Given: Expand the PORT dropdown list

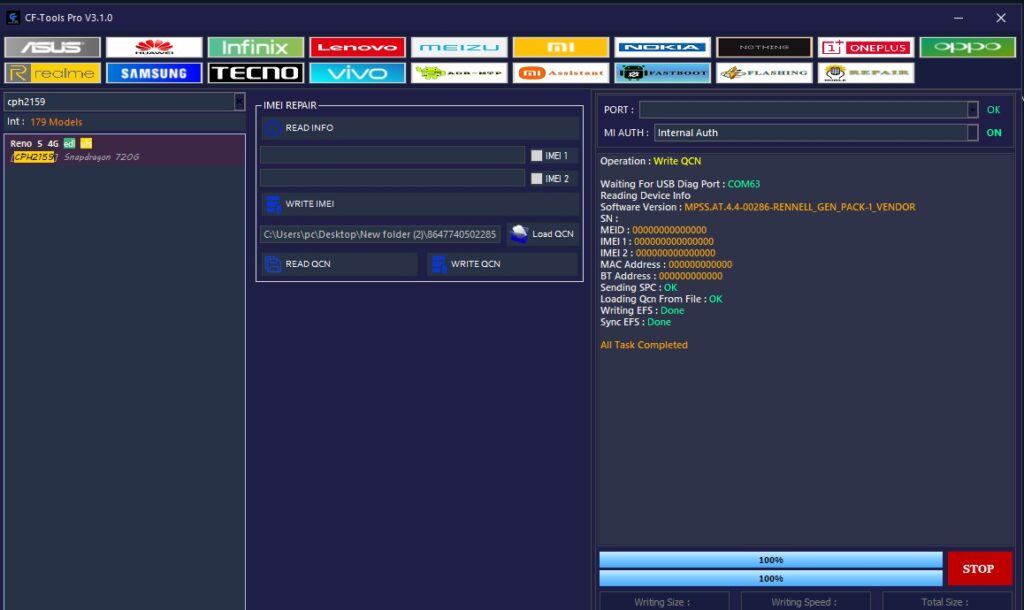Looking at the screenshot, I should pos(972,110).
